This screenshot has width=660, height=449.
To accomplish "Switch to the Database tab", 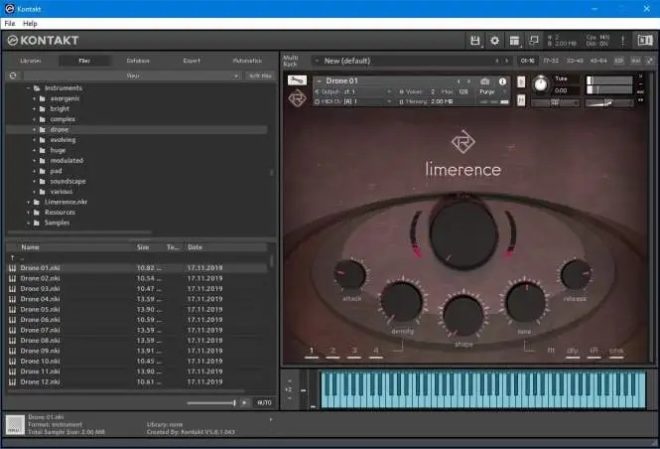I will (138, 61).
